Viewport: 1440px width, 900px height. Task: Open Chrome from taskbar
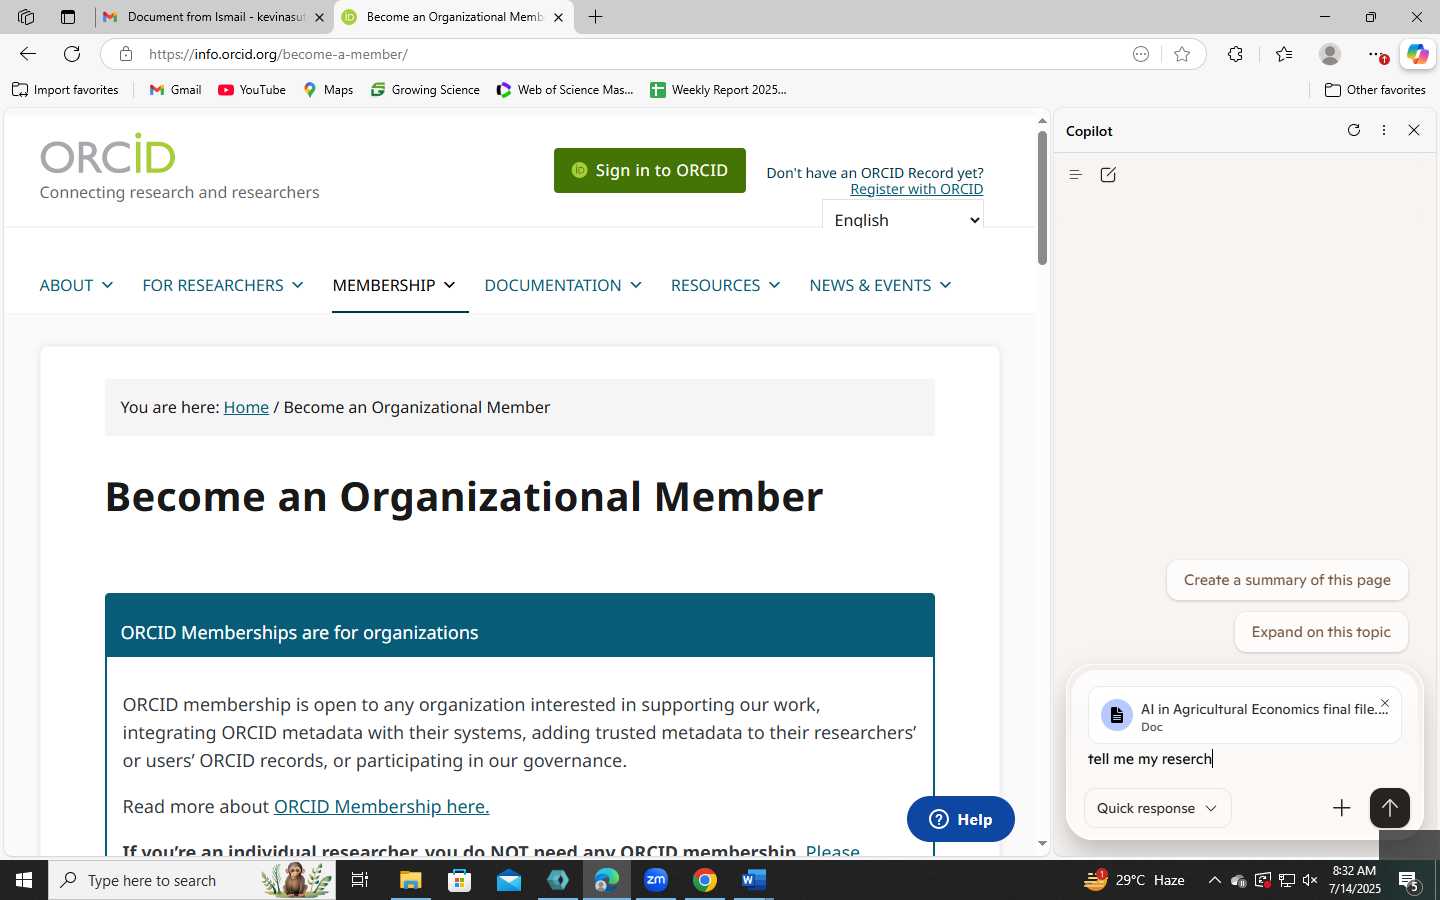[x=705, y=880]
